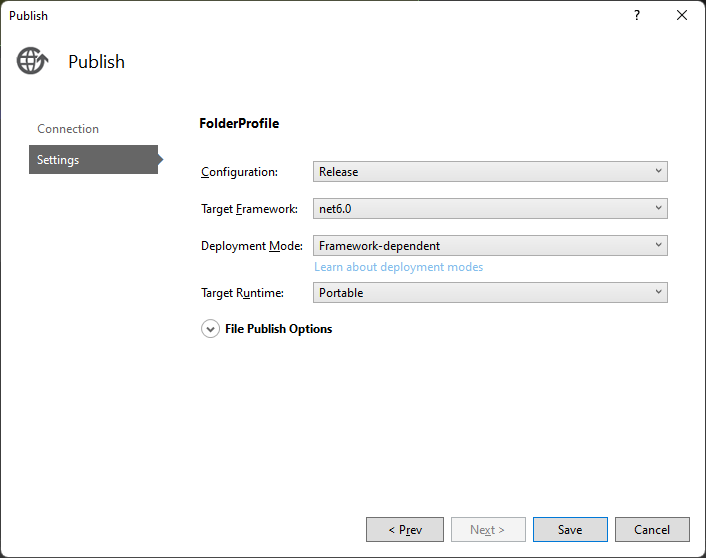Open the Deployment Mode Framework-dependent dropdown
This screenshot has width=706, height=558.
490,245
